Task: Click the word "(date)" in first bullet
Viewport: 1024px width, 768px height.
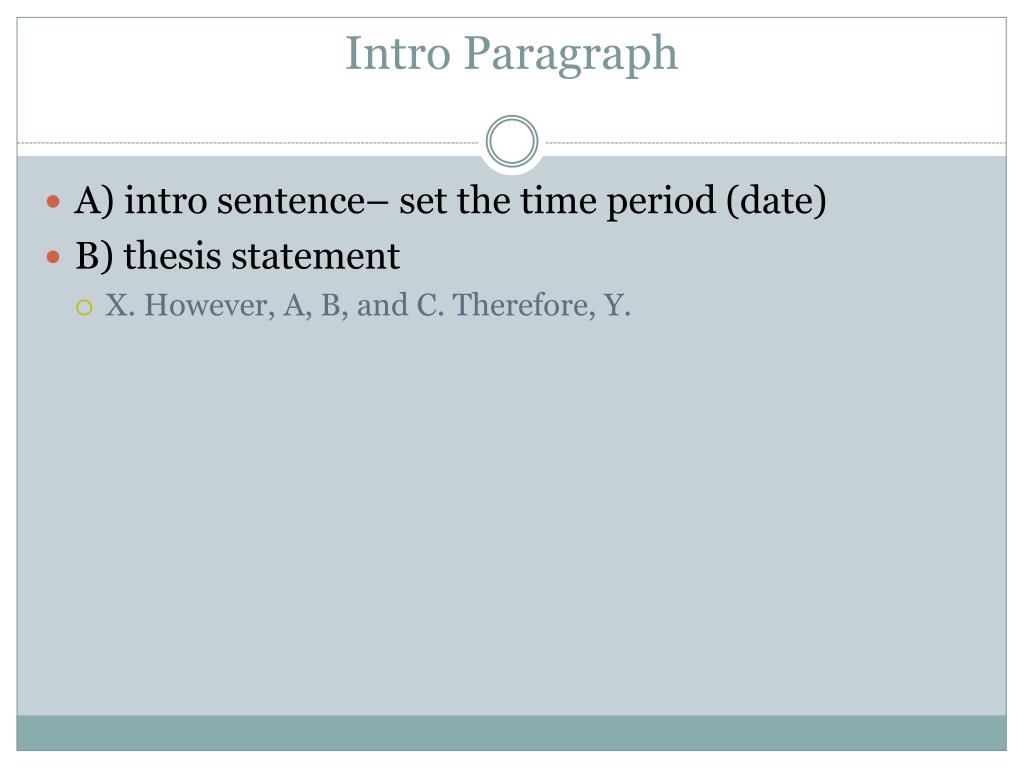Action: pyautogui.click(x=776, y=200)
